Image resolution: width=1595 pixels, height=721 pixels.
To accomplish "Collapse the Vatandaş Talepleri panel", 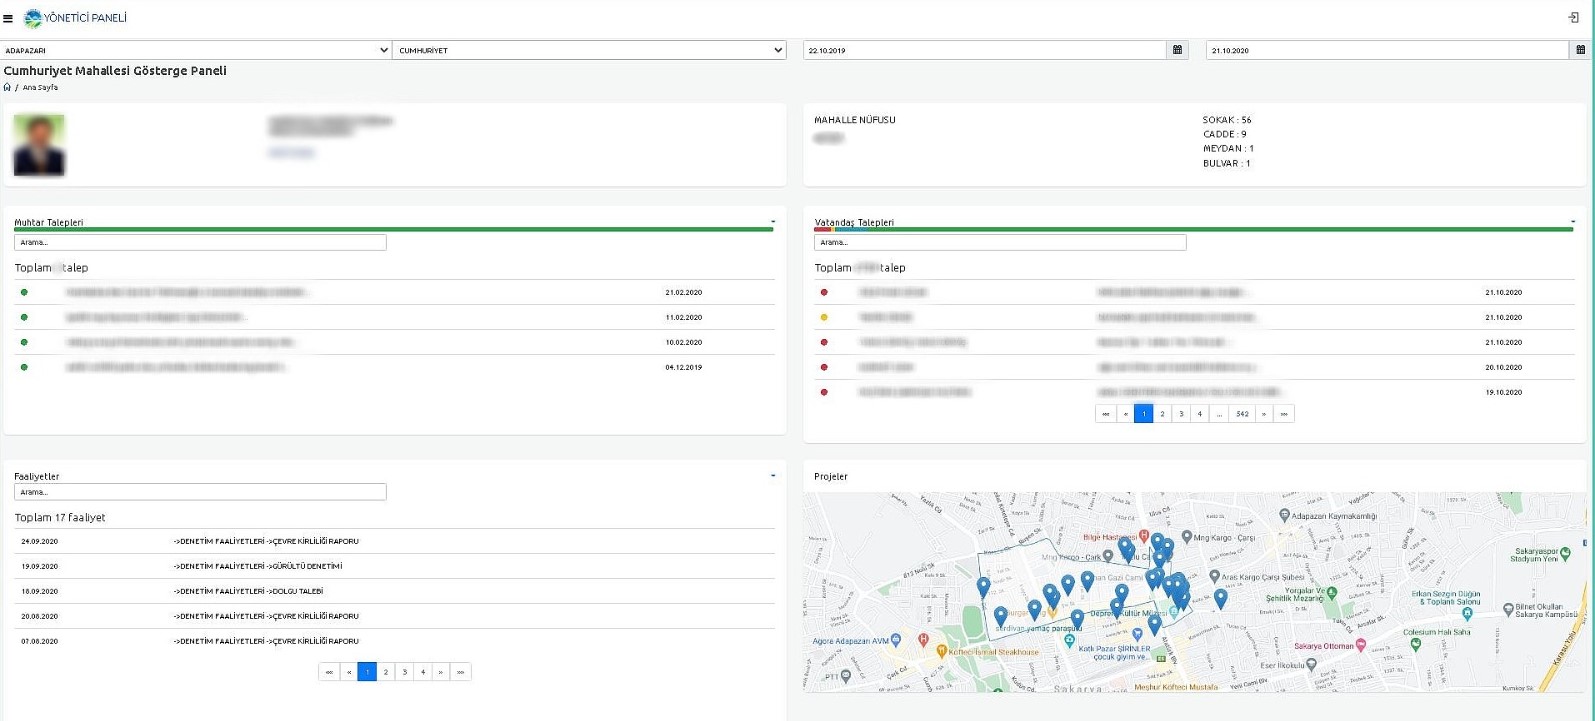I will (x=1573, y=222).
